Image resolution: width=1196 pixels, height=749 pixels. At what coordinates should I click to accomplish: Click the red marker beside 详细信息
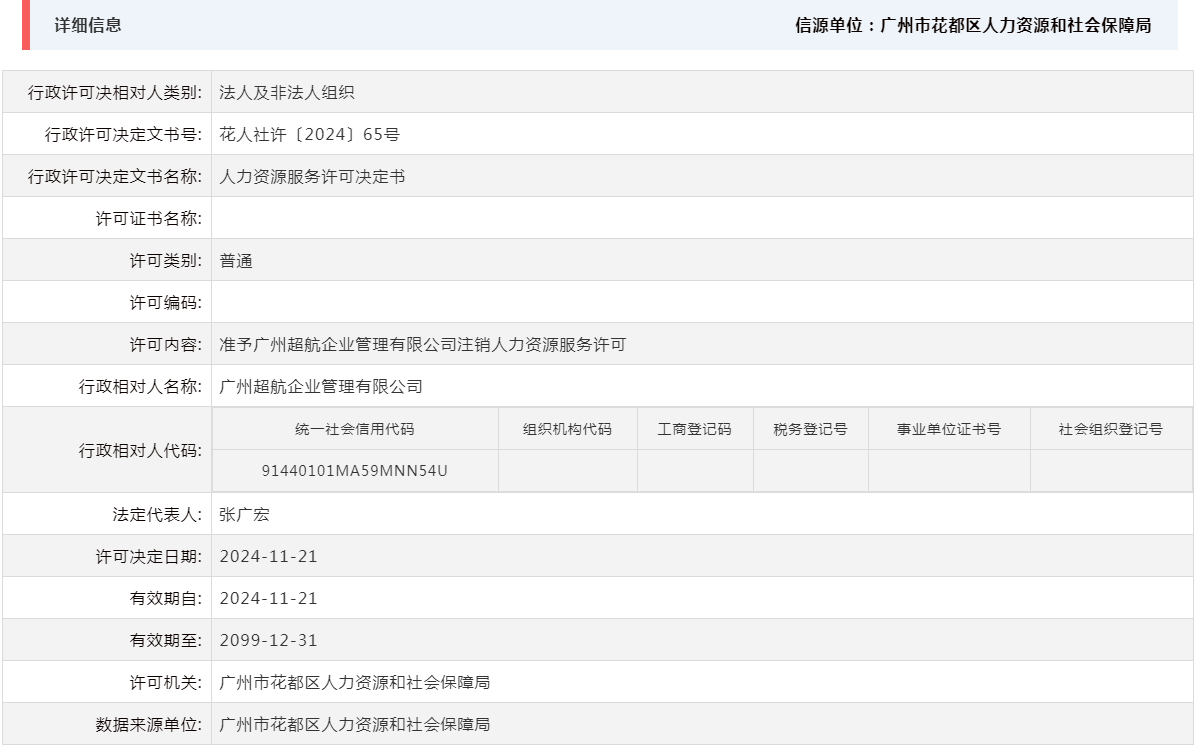click(26, 27)
